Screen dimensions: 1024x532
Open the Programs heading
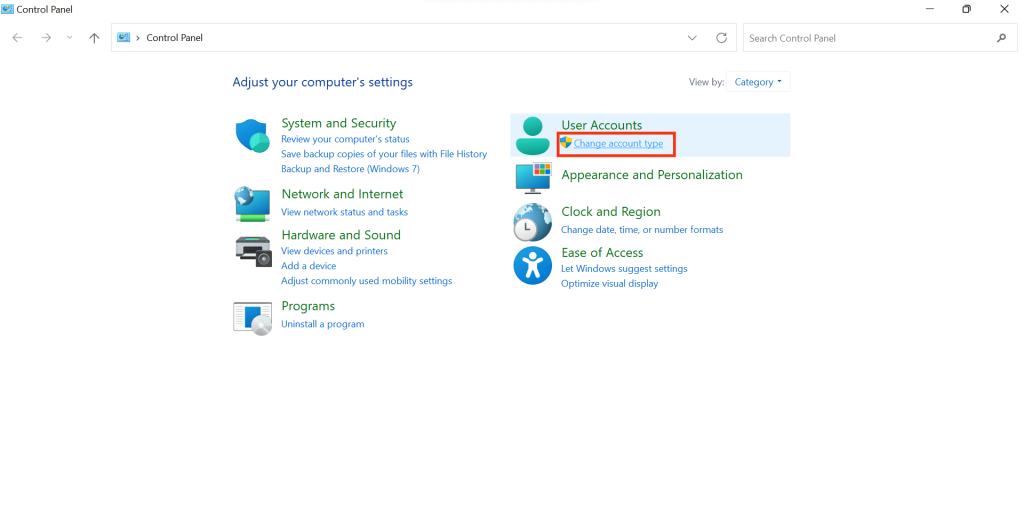click(308, 306)
